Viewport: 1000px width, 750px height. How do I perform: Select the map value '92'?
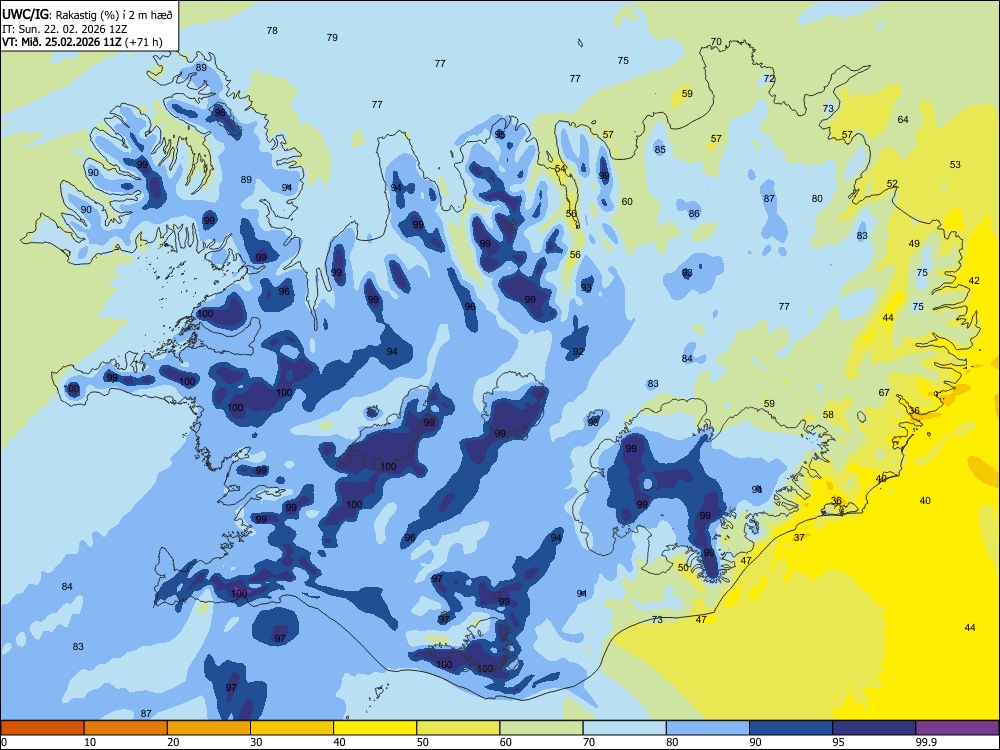pos(578,352)
